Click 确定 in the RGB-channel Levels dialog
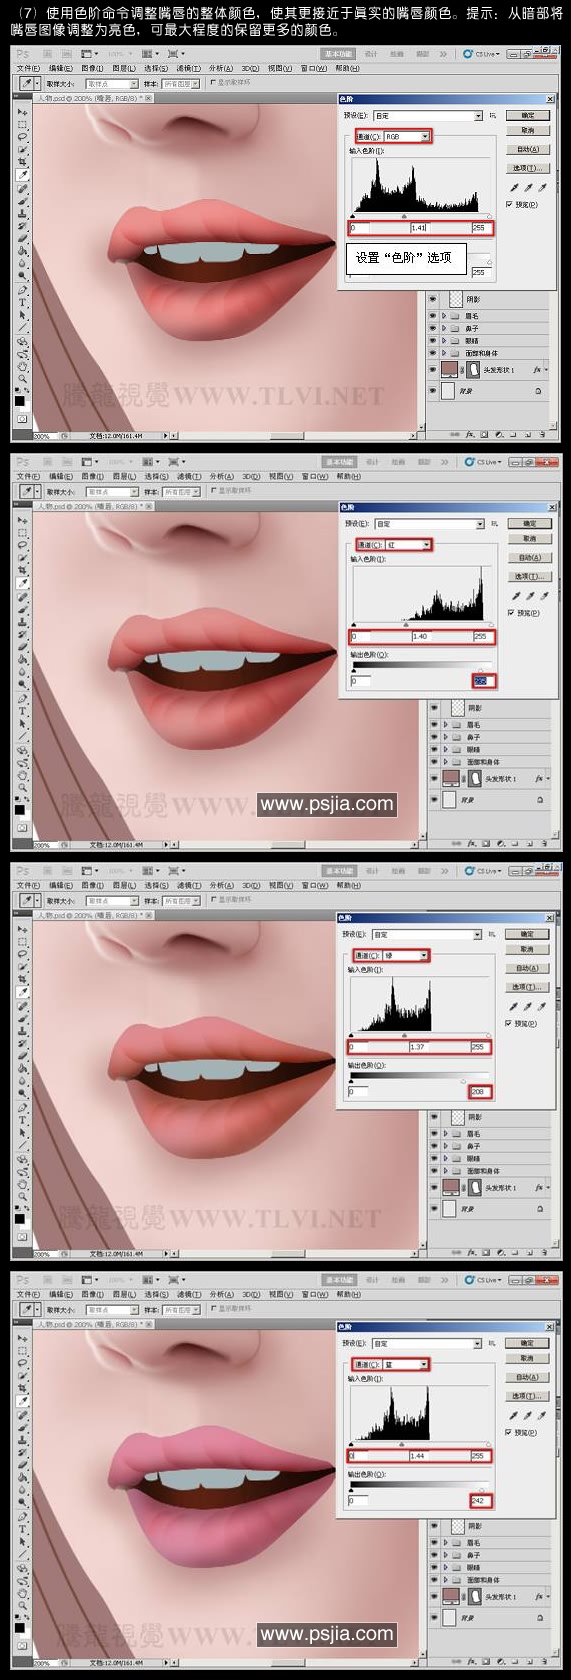 (527, 115)
